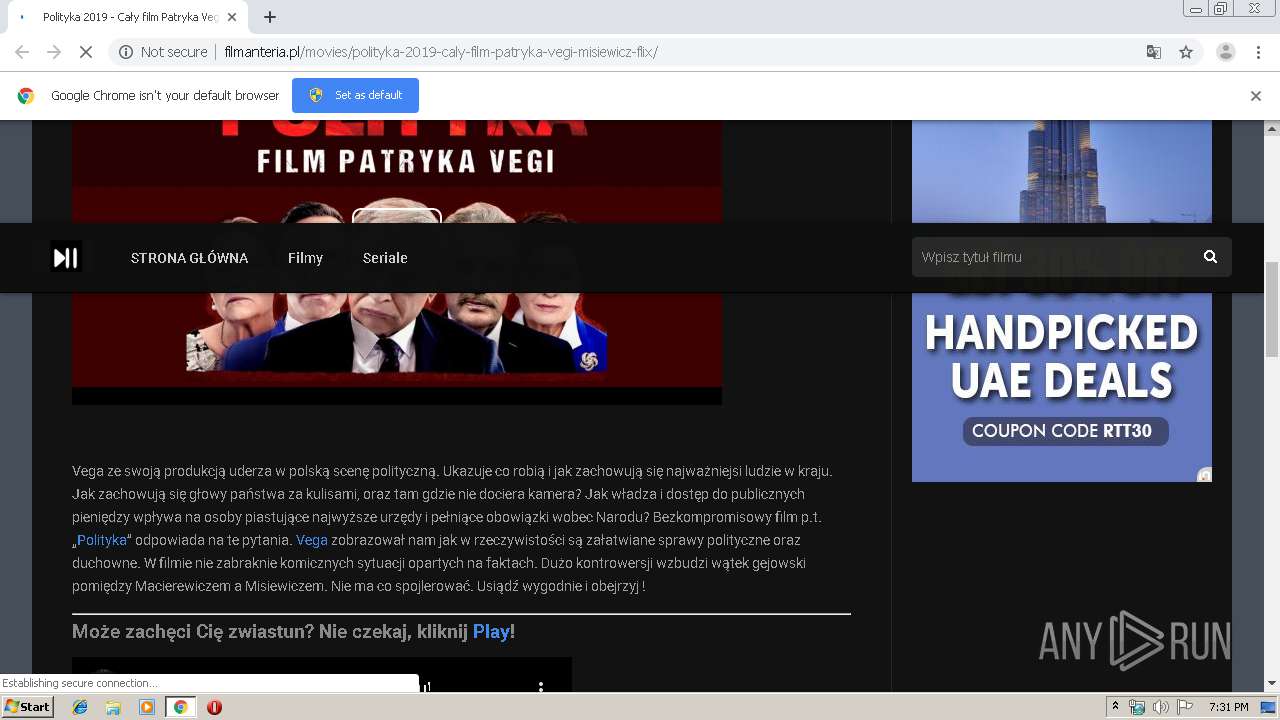
Task: Show hidden tray icons arrow
Action: click(x=1115, y=707)
